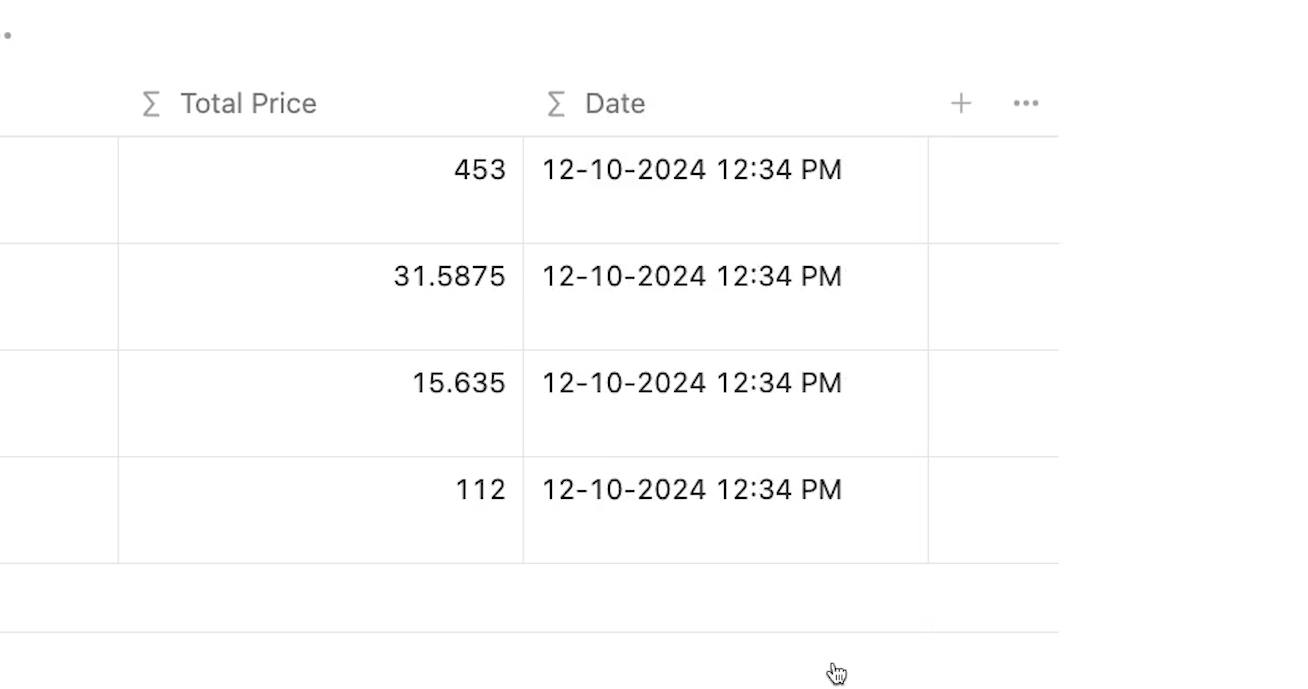Click the empty cell left of 453
Screen dimensions: 1308x689
coord(59,190)
